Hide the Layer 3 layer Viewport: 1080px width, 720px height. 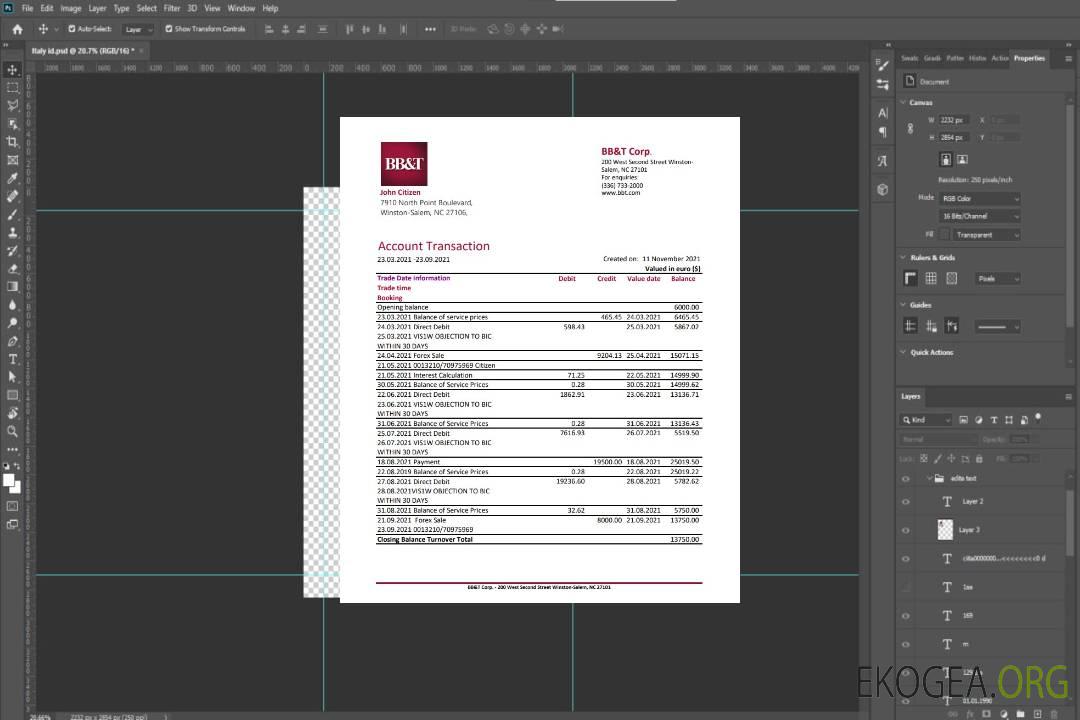point(906,531)
